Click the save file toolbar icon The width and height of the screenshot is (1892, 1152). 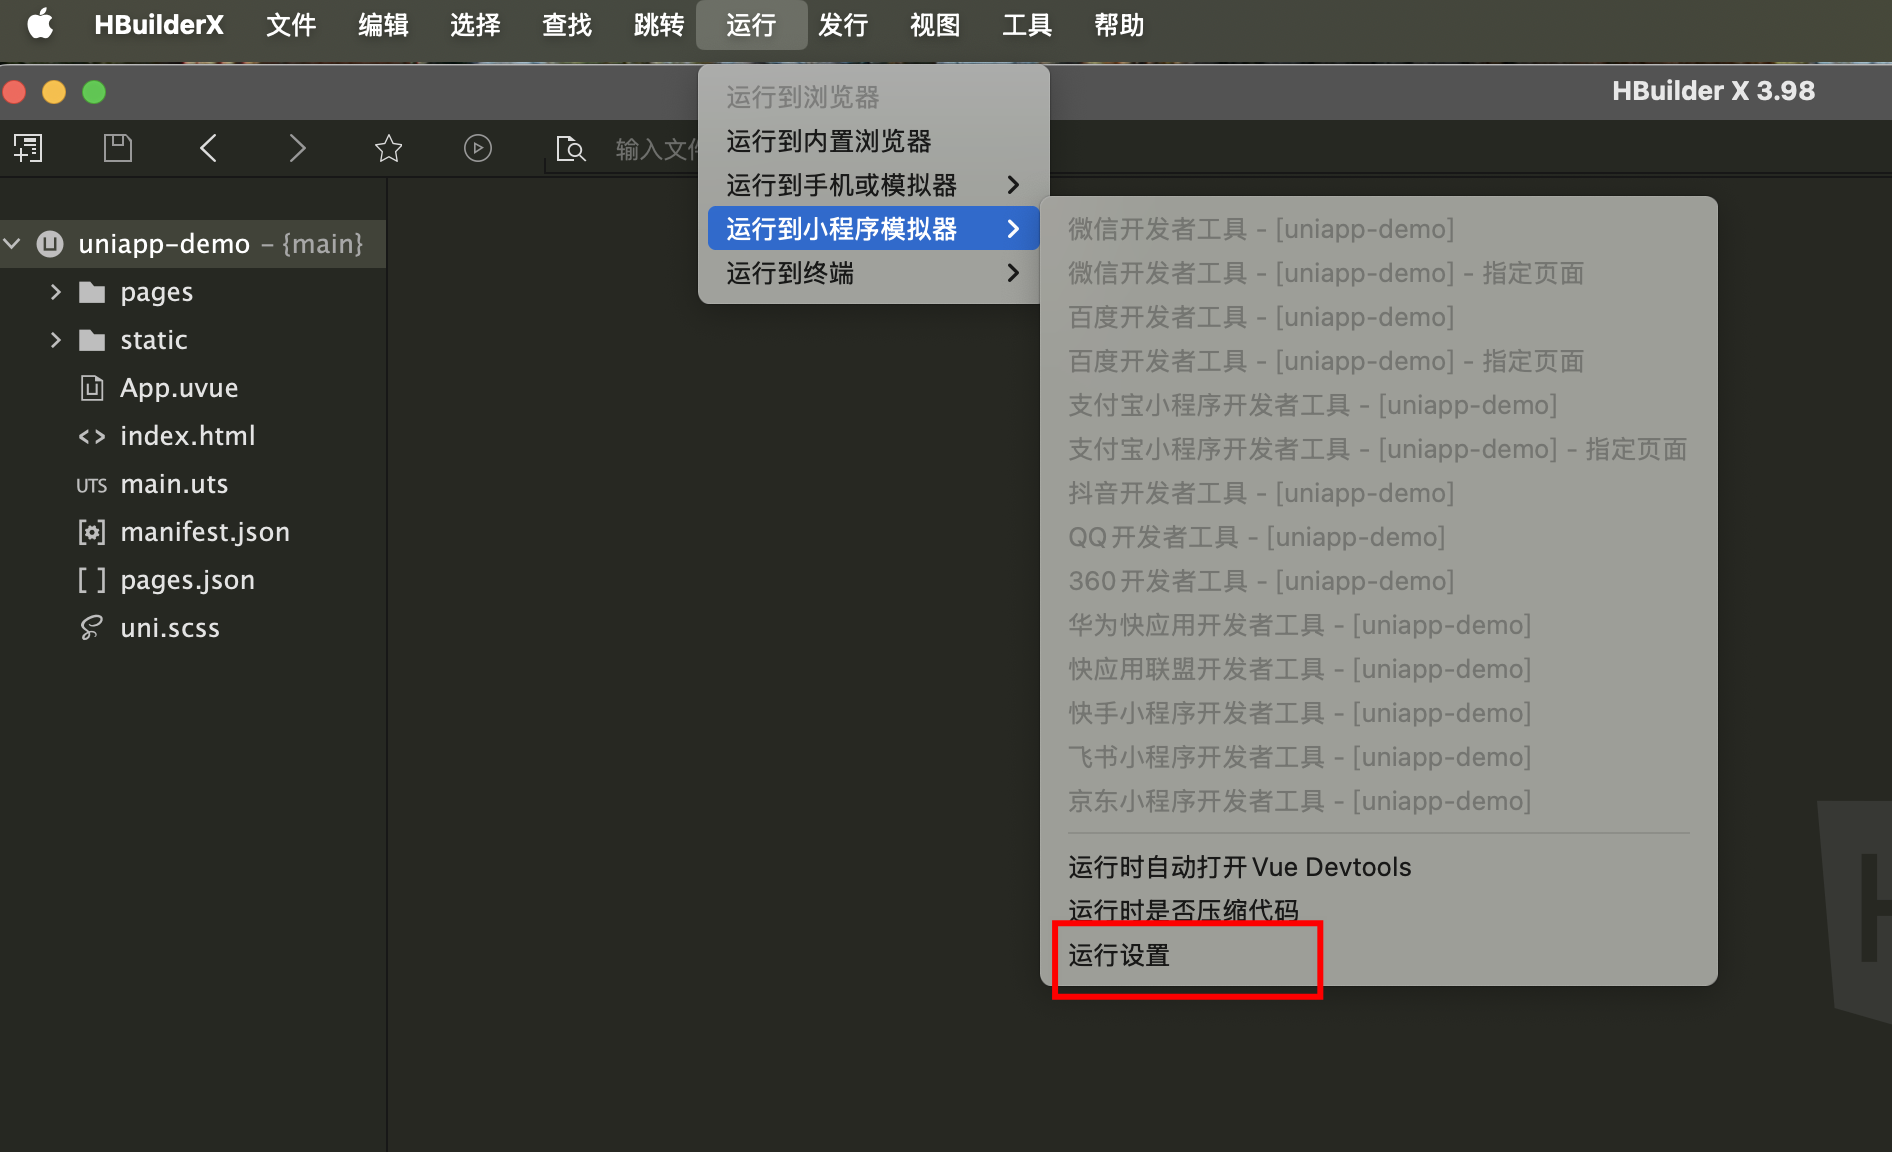[x=118, y=149]
